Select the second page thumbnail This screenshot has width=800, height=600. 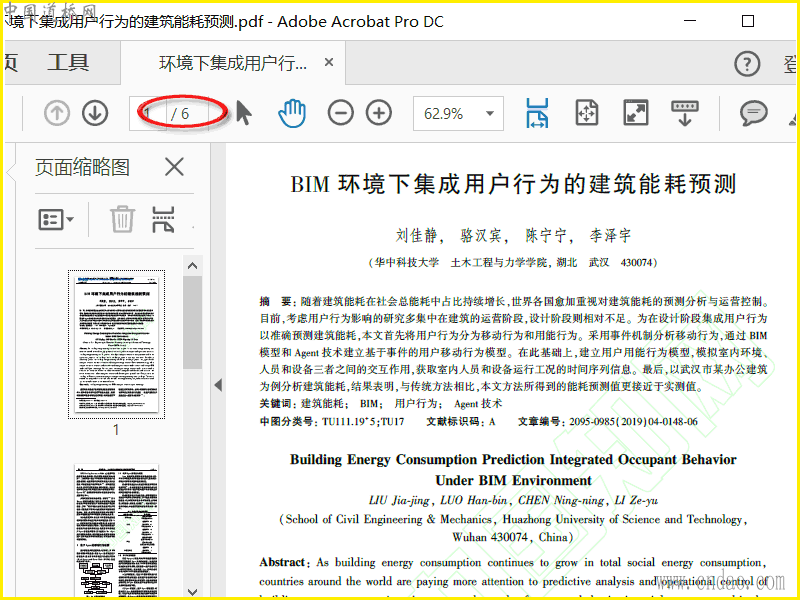pyautogui.click(x=116, y=530)
